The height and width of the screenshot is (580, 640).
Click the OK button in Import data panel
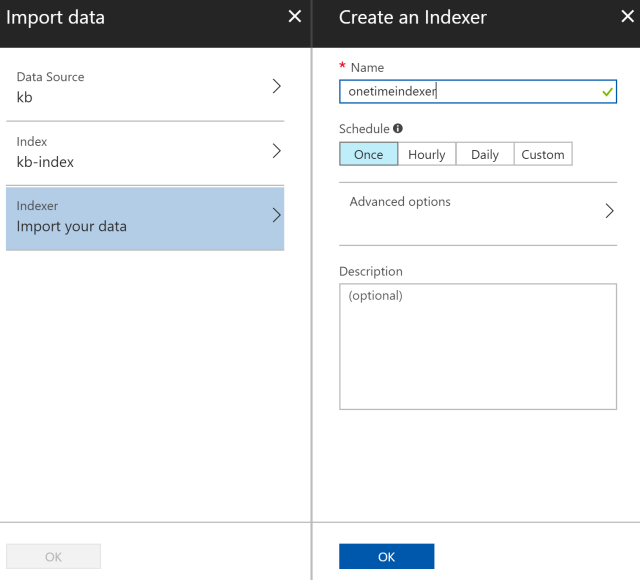coord(54,556)
